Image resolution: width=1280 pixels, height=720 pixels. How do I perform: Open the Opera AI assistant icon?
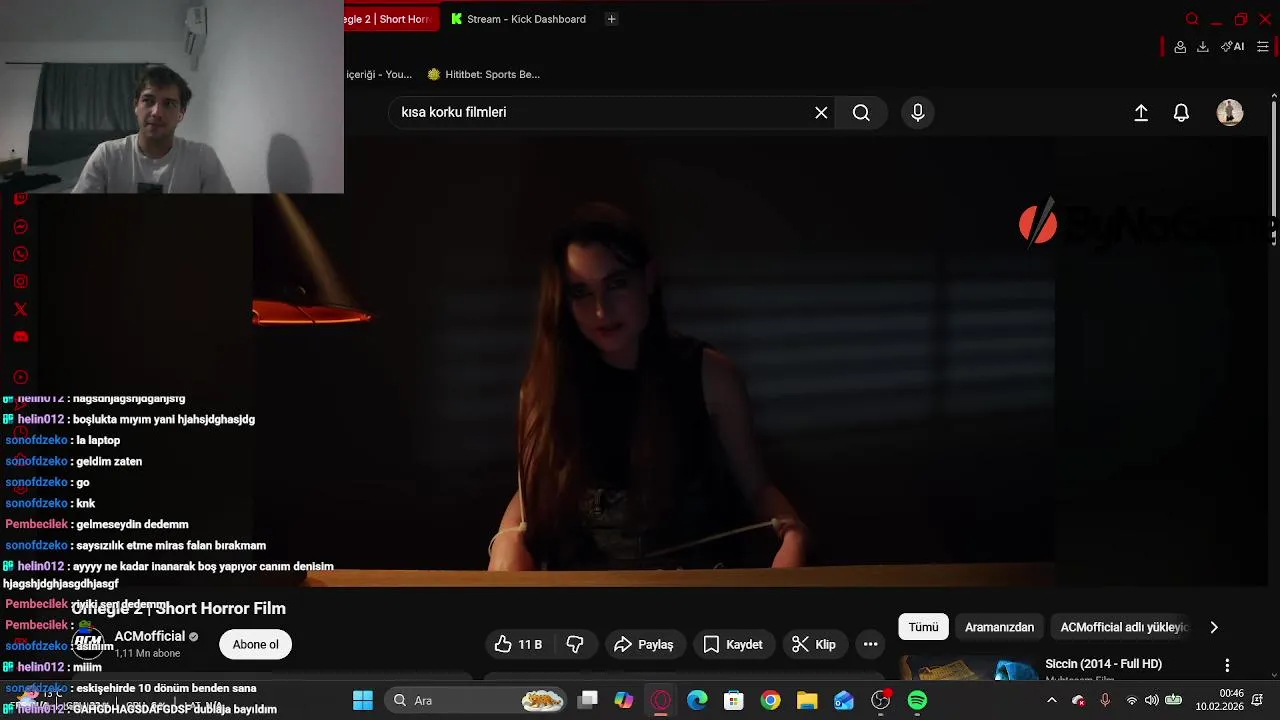tap(1233, 47)
